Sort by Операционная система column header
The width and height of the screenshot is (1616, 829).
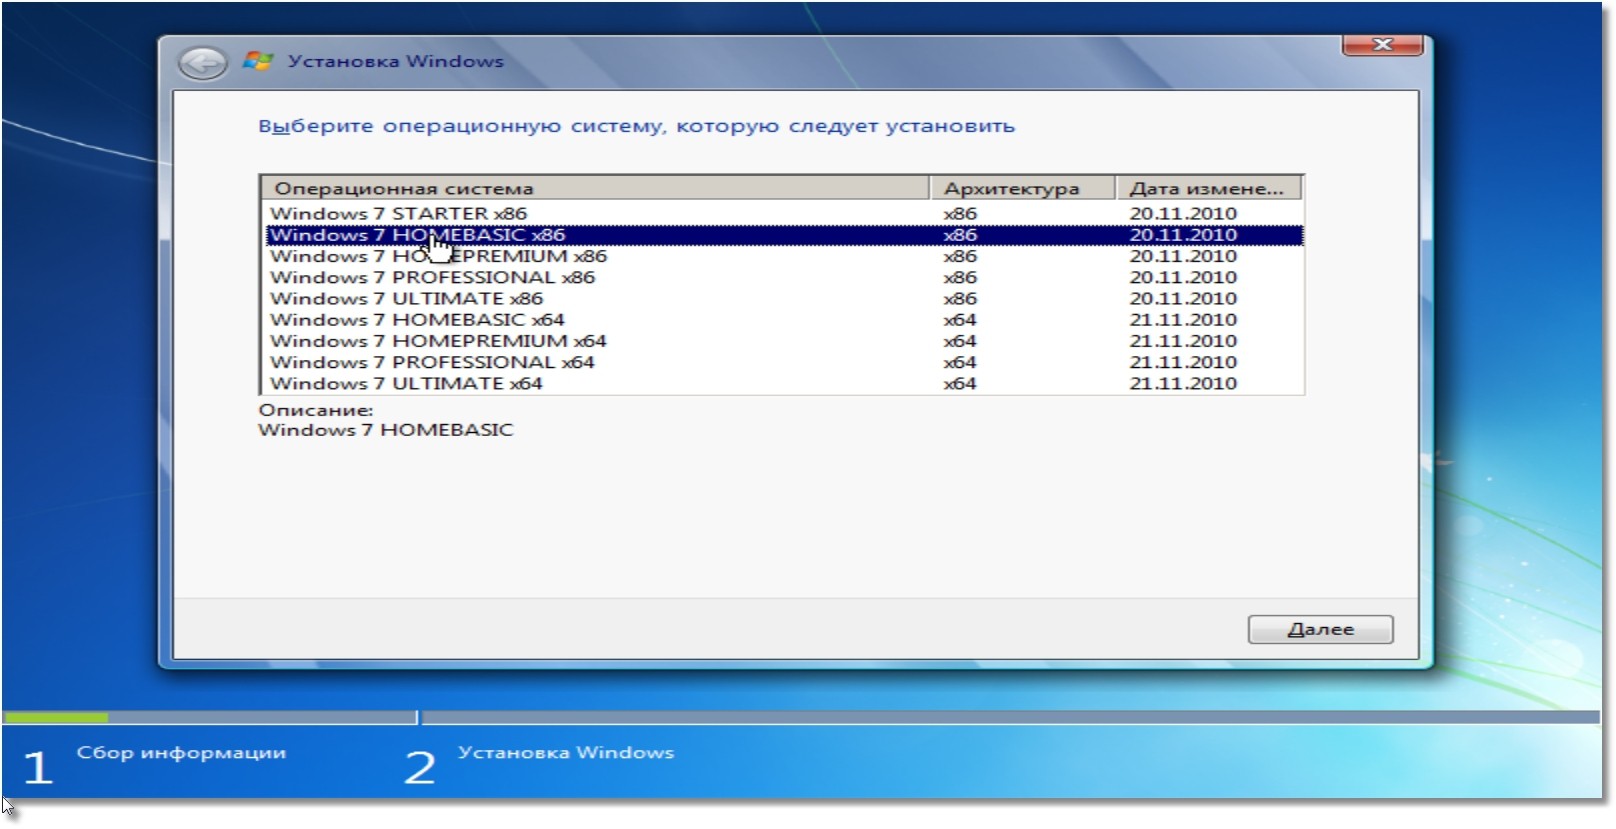coord(595,188)
